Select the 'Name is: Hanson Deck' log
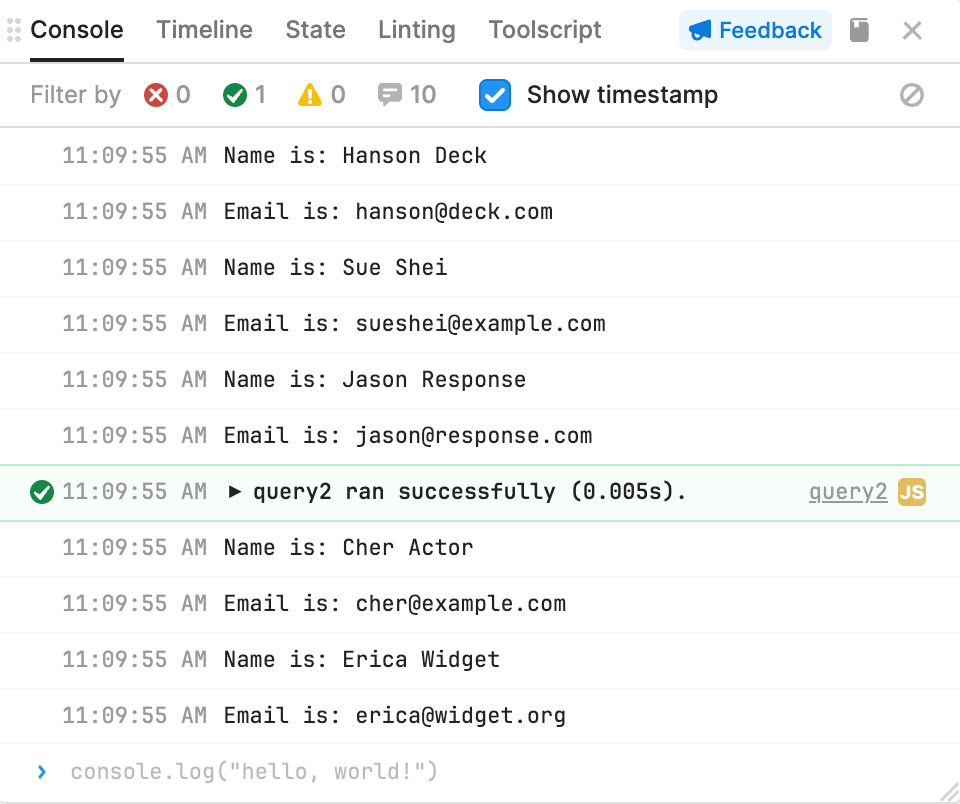The width and height of the screenshot is (960, 804). 480,156
